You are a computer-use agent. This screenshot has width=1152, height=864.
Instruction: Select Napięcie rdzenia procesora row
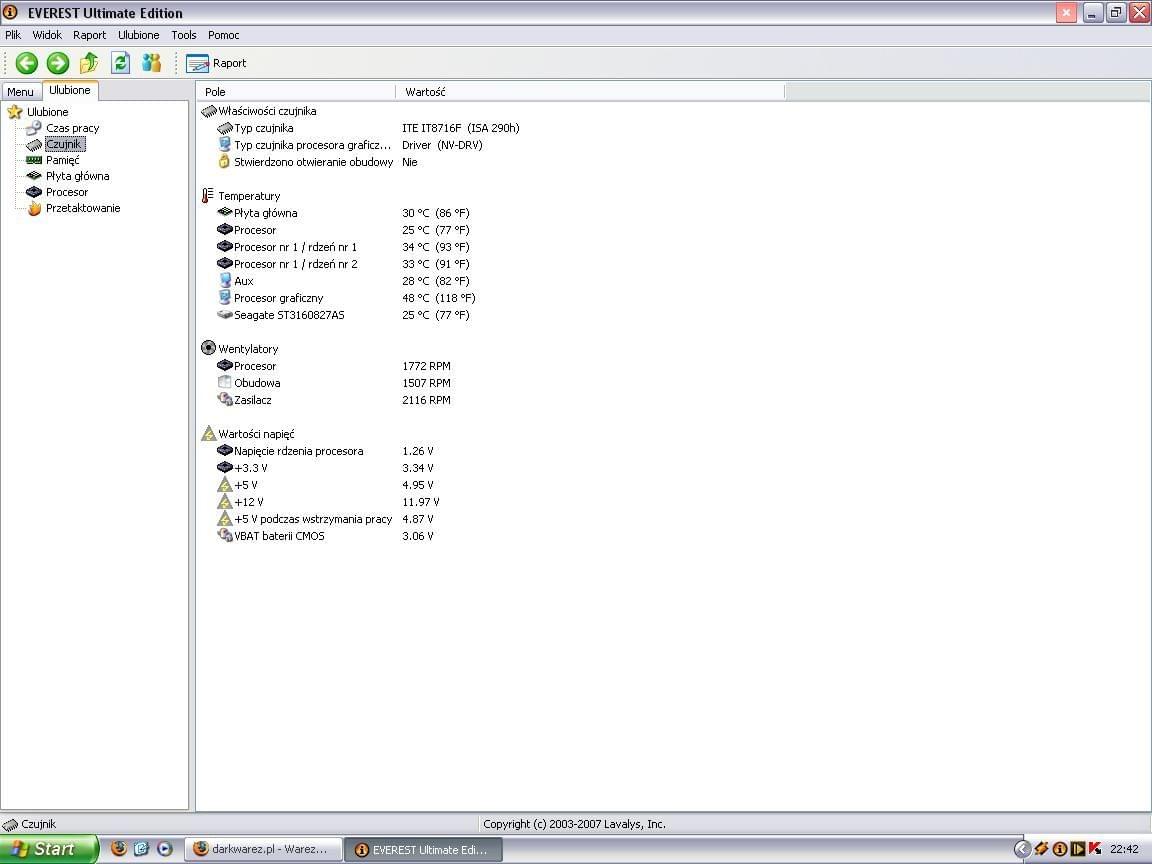(325, 451)
